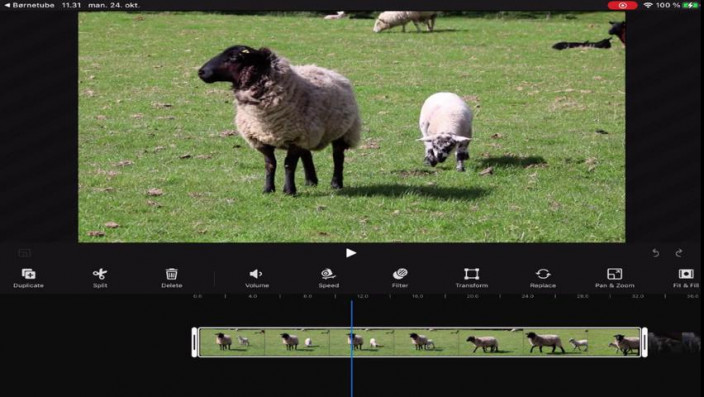Redo the last undone edit
The width and height of the screenshot is (704, 397).
(x=679, y=253)
